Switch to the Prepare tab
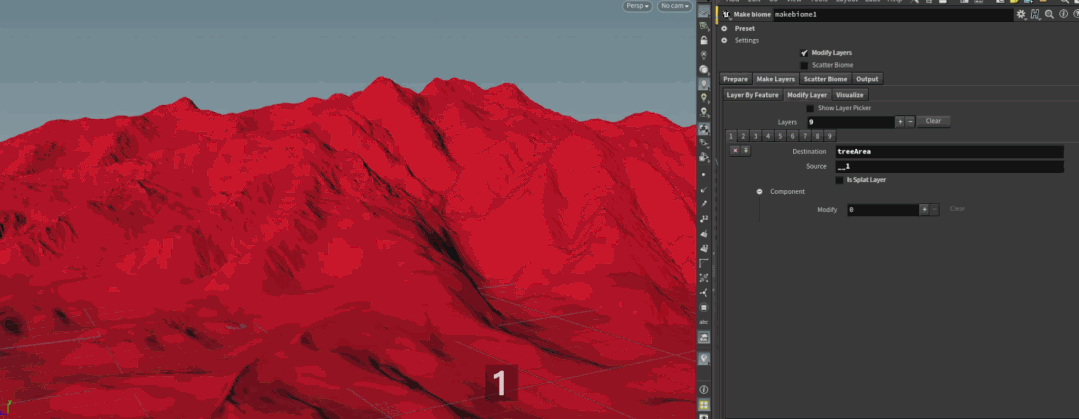This screenshot has width=1079, height=419. point(735,79)
